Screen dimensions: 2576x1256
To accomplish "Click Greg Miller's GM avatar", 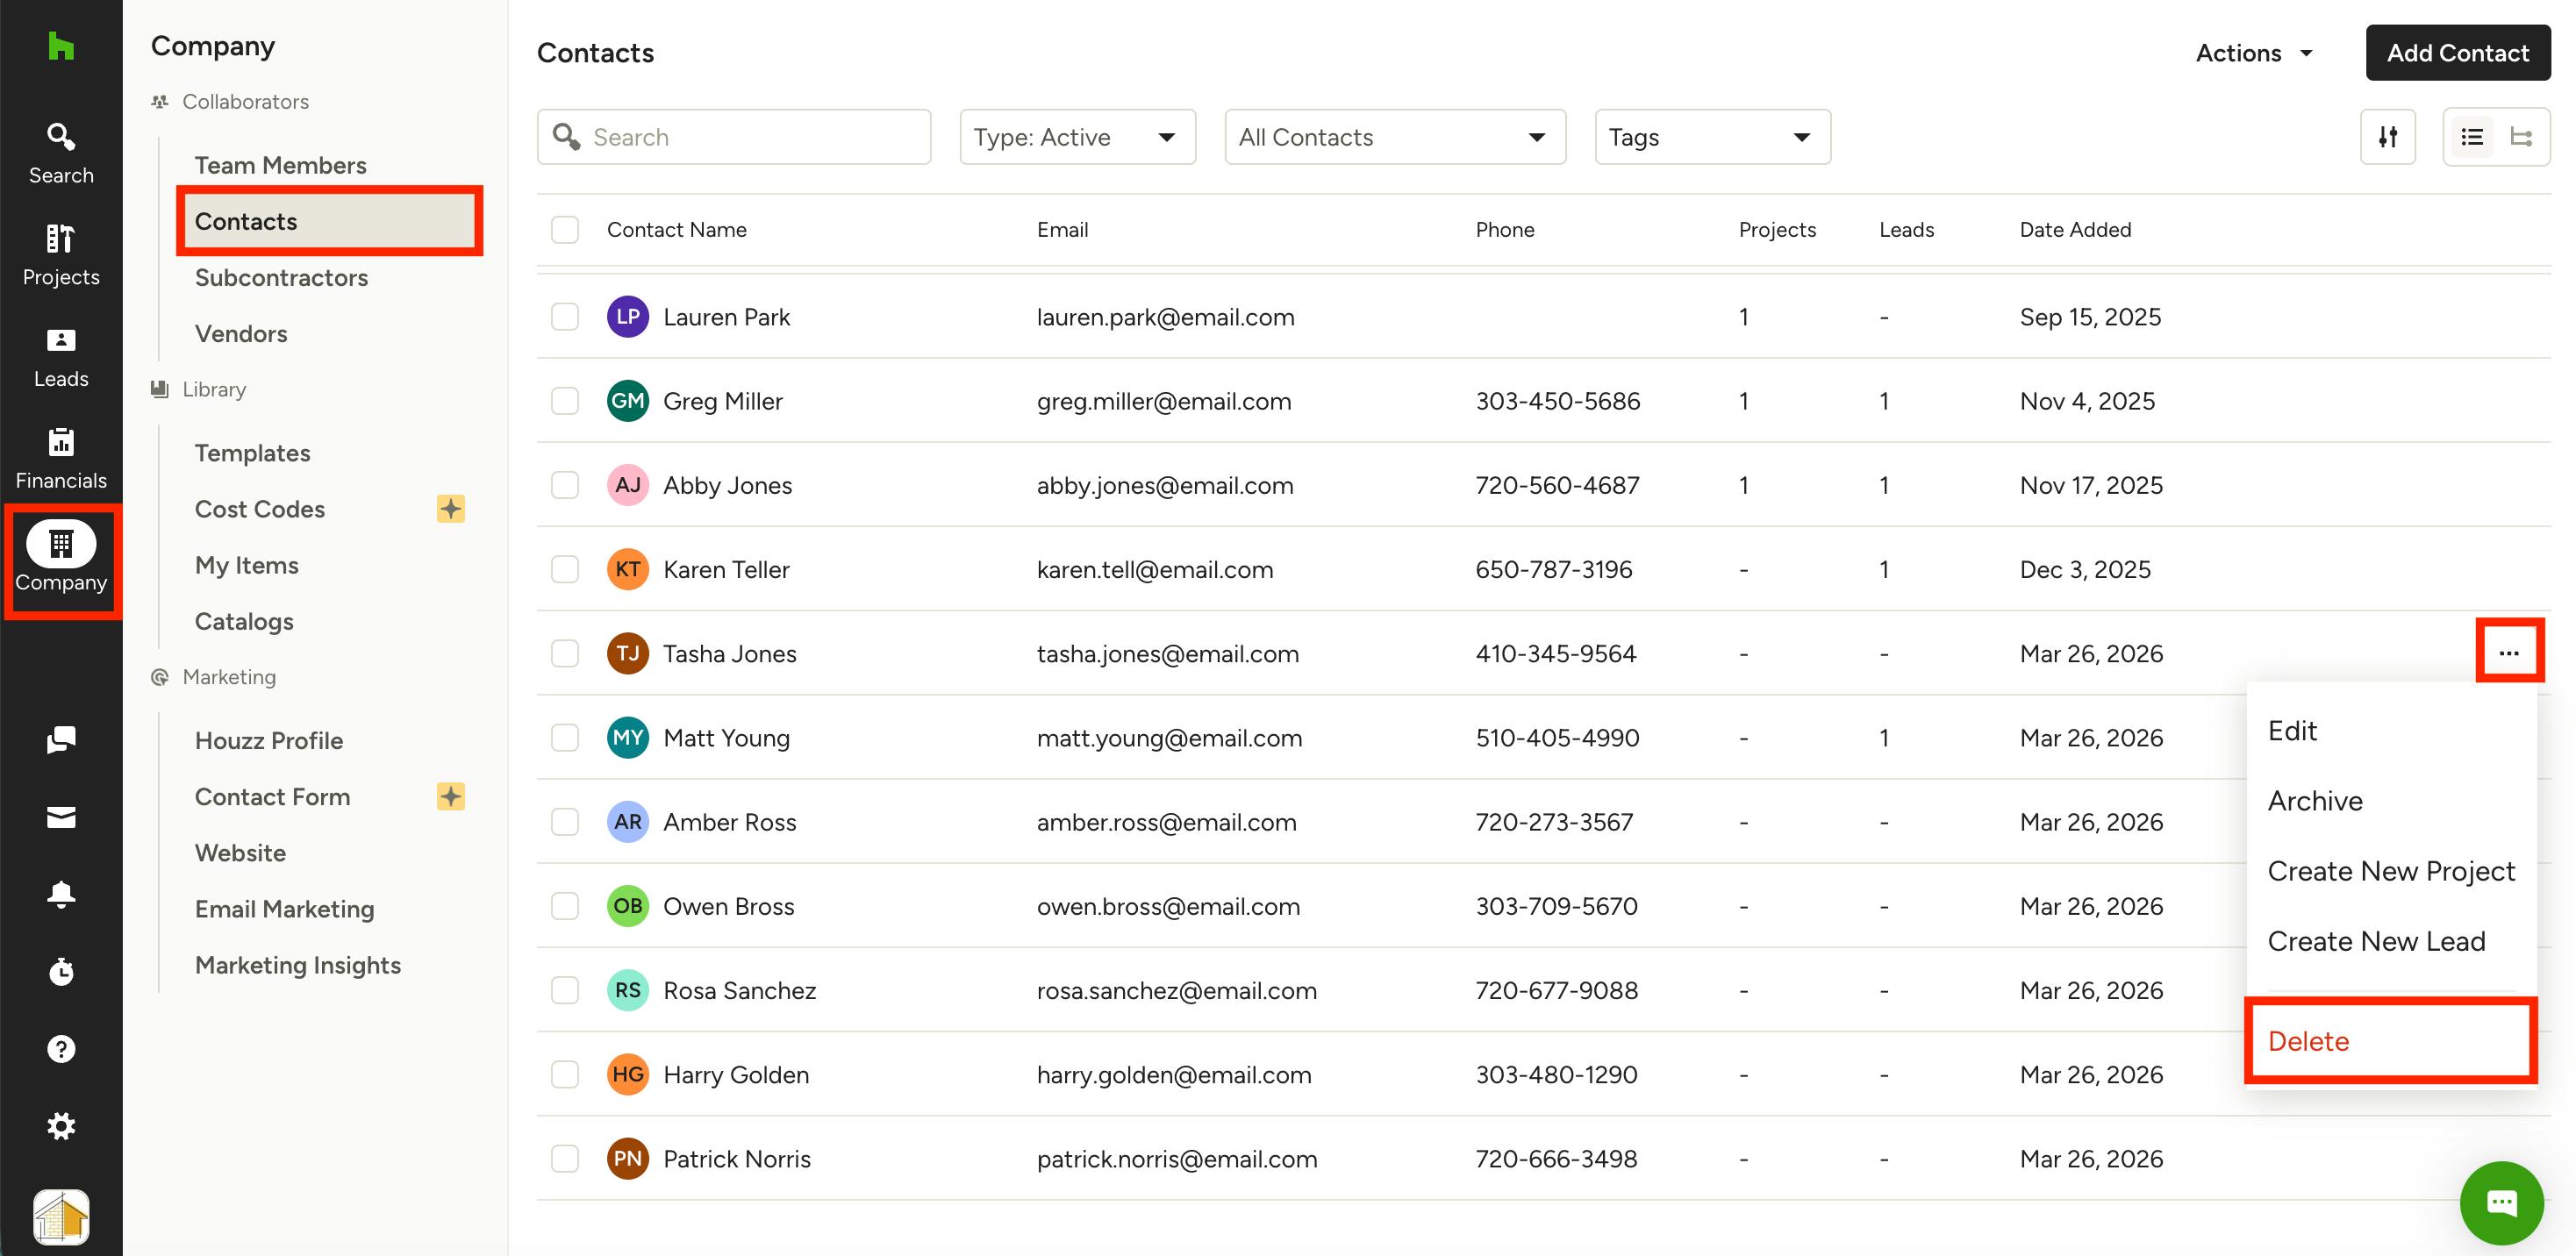I will (628, 401).
